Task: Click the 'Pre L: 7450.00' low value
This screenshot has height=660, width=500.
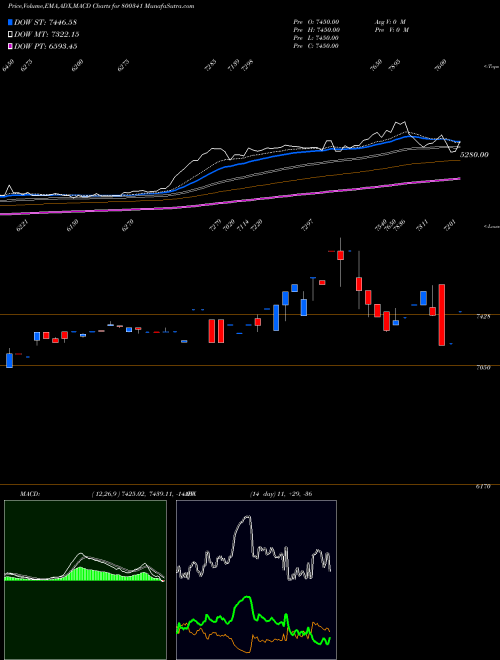Action: tap(316, 38)
